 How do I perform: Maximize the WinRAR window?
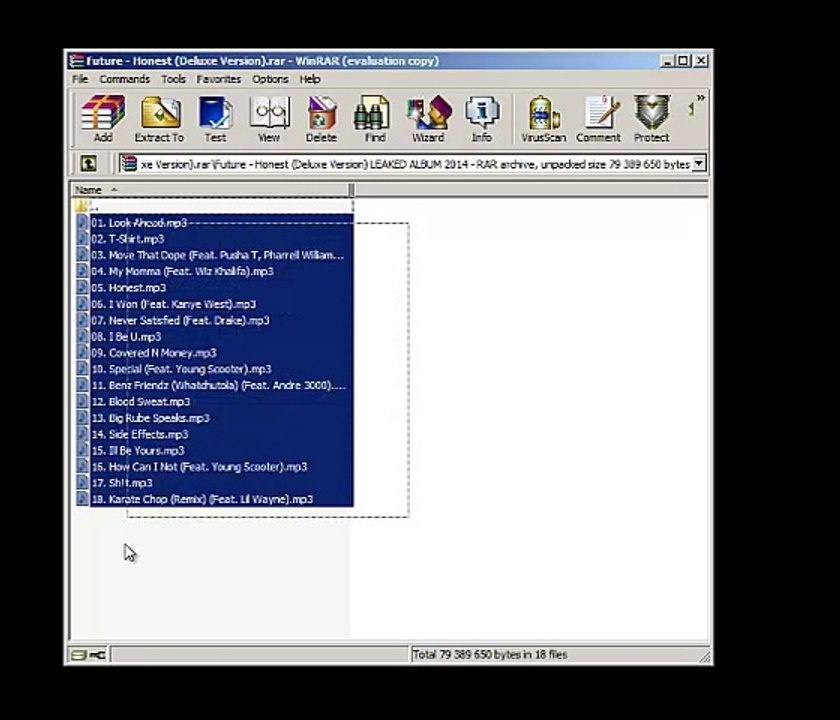pyautogui.click(x=683, y=61)
